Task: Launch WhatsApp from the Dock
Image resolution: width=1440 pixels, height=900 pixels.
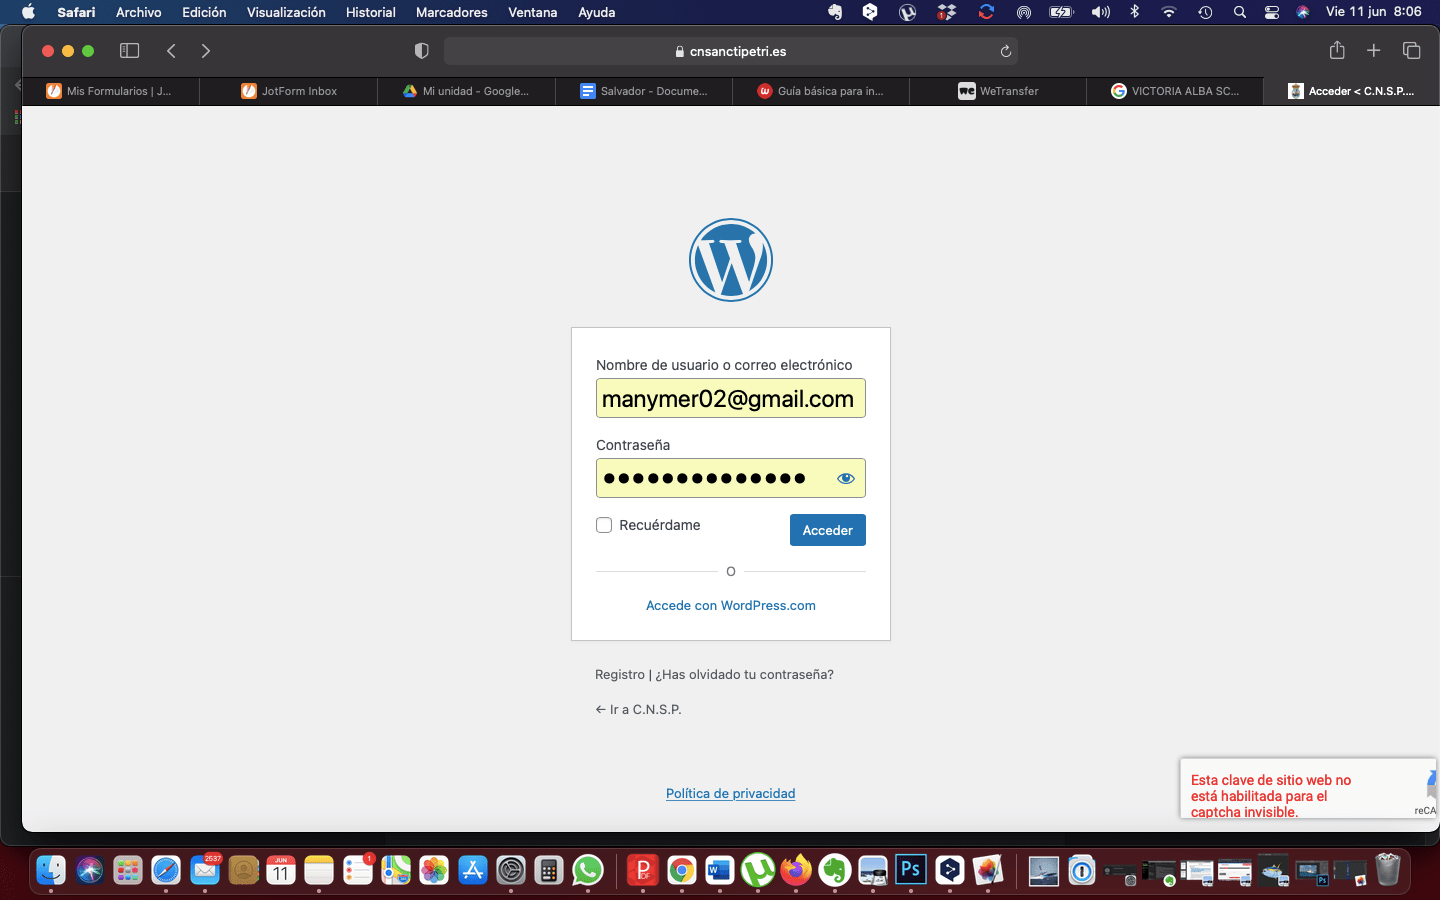Action: (588, 871)
